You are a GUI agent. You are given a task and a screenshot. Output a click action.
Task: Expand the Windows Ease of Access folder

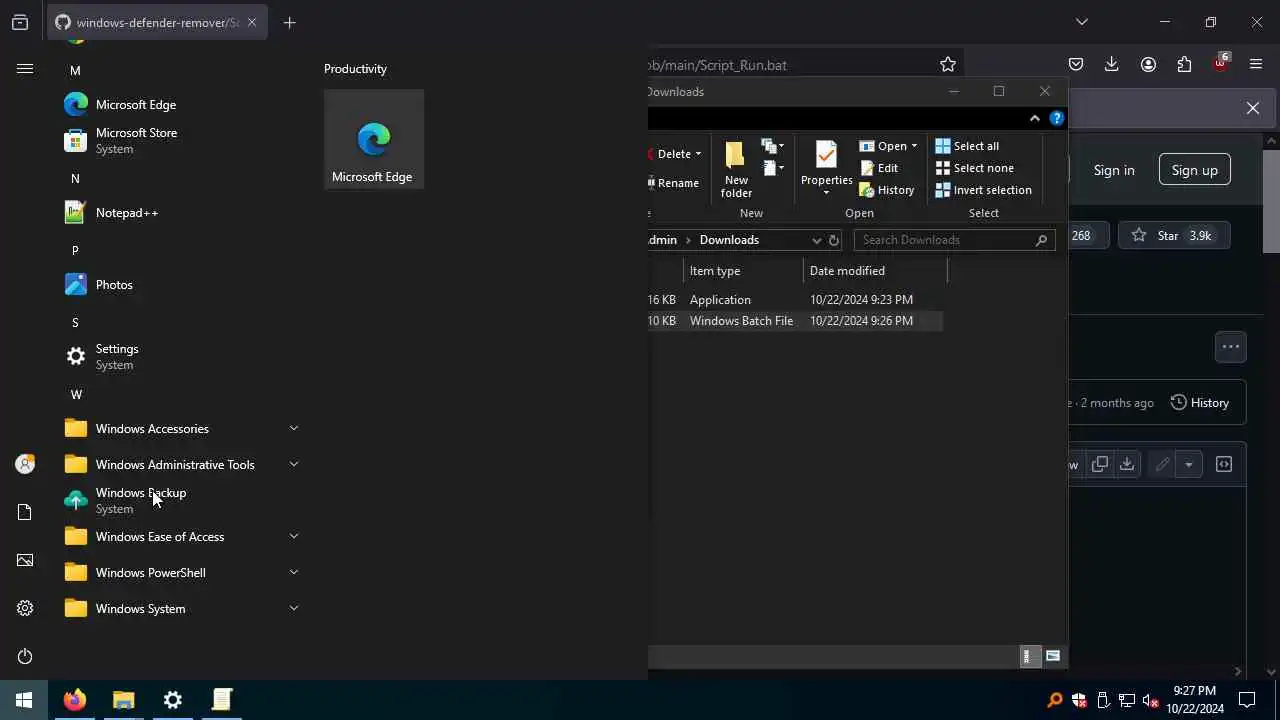pyautogui.click(x=180, y=536)
